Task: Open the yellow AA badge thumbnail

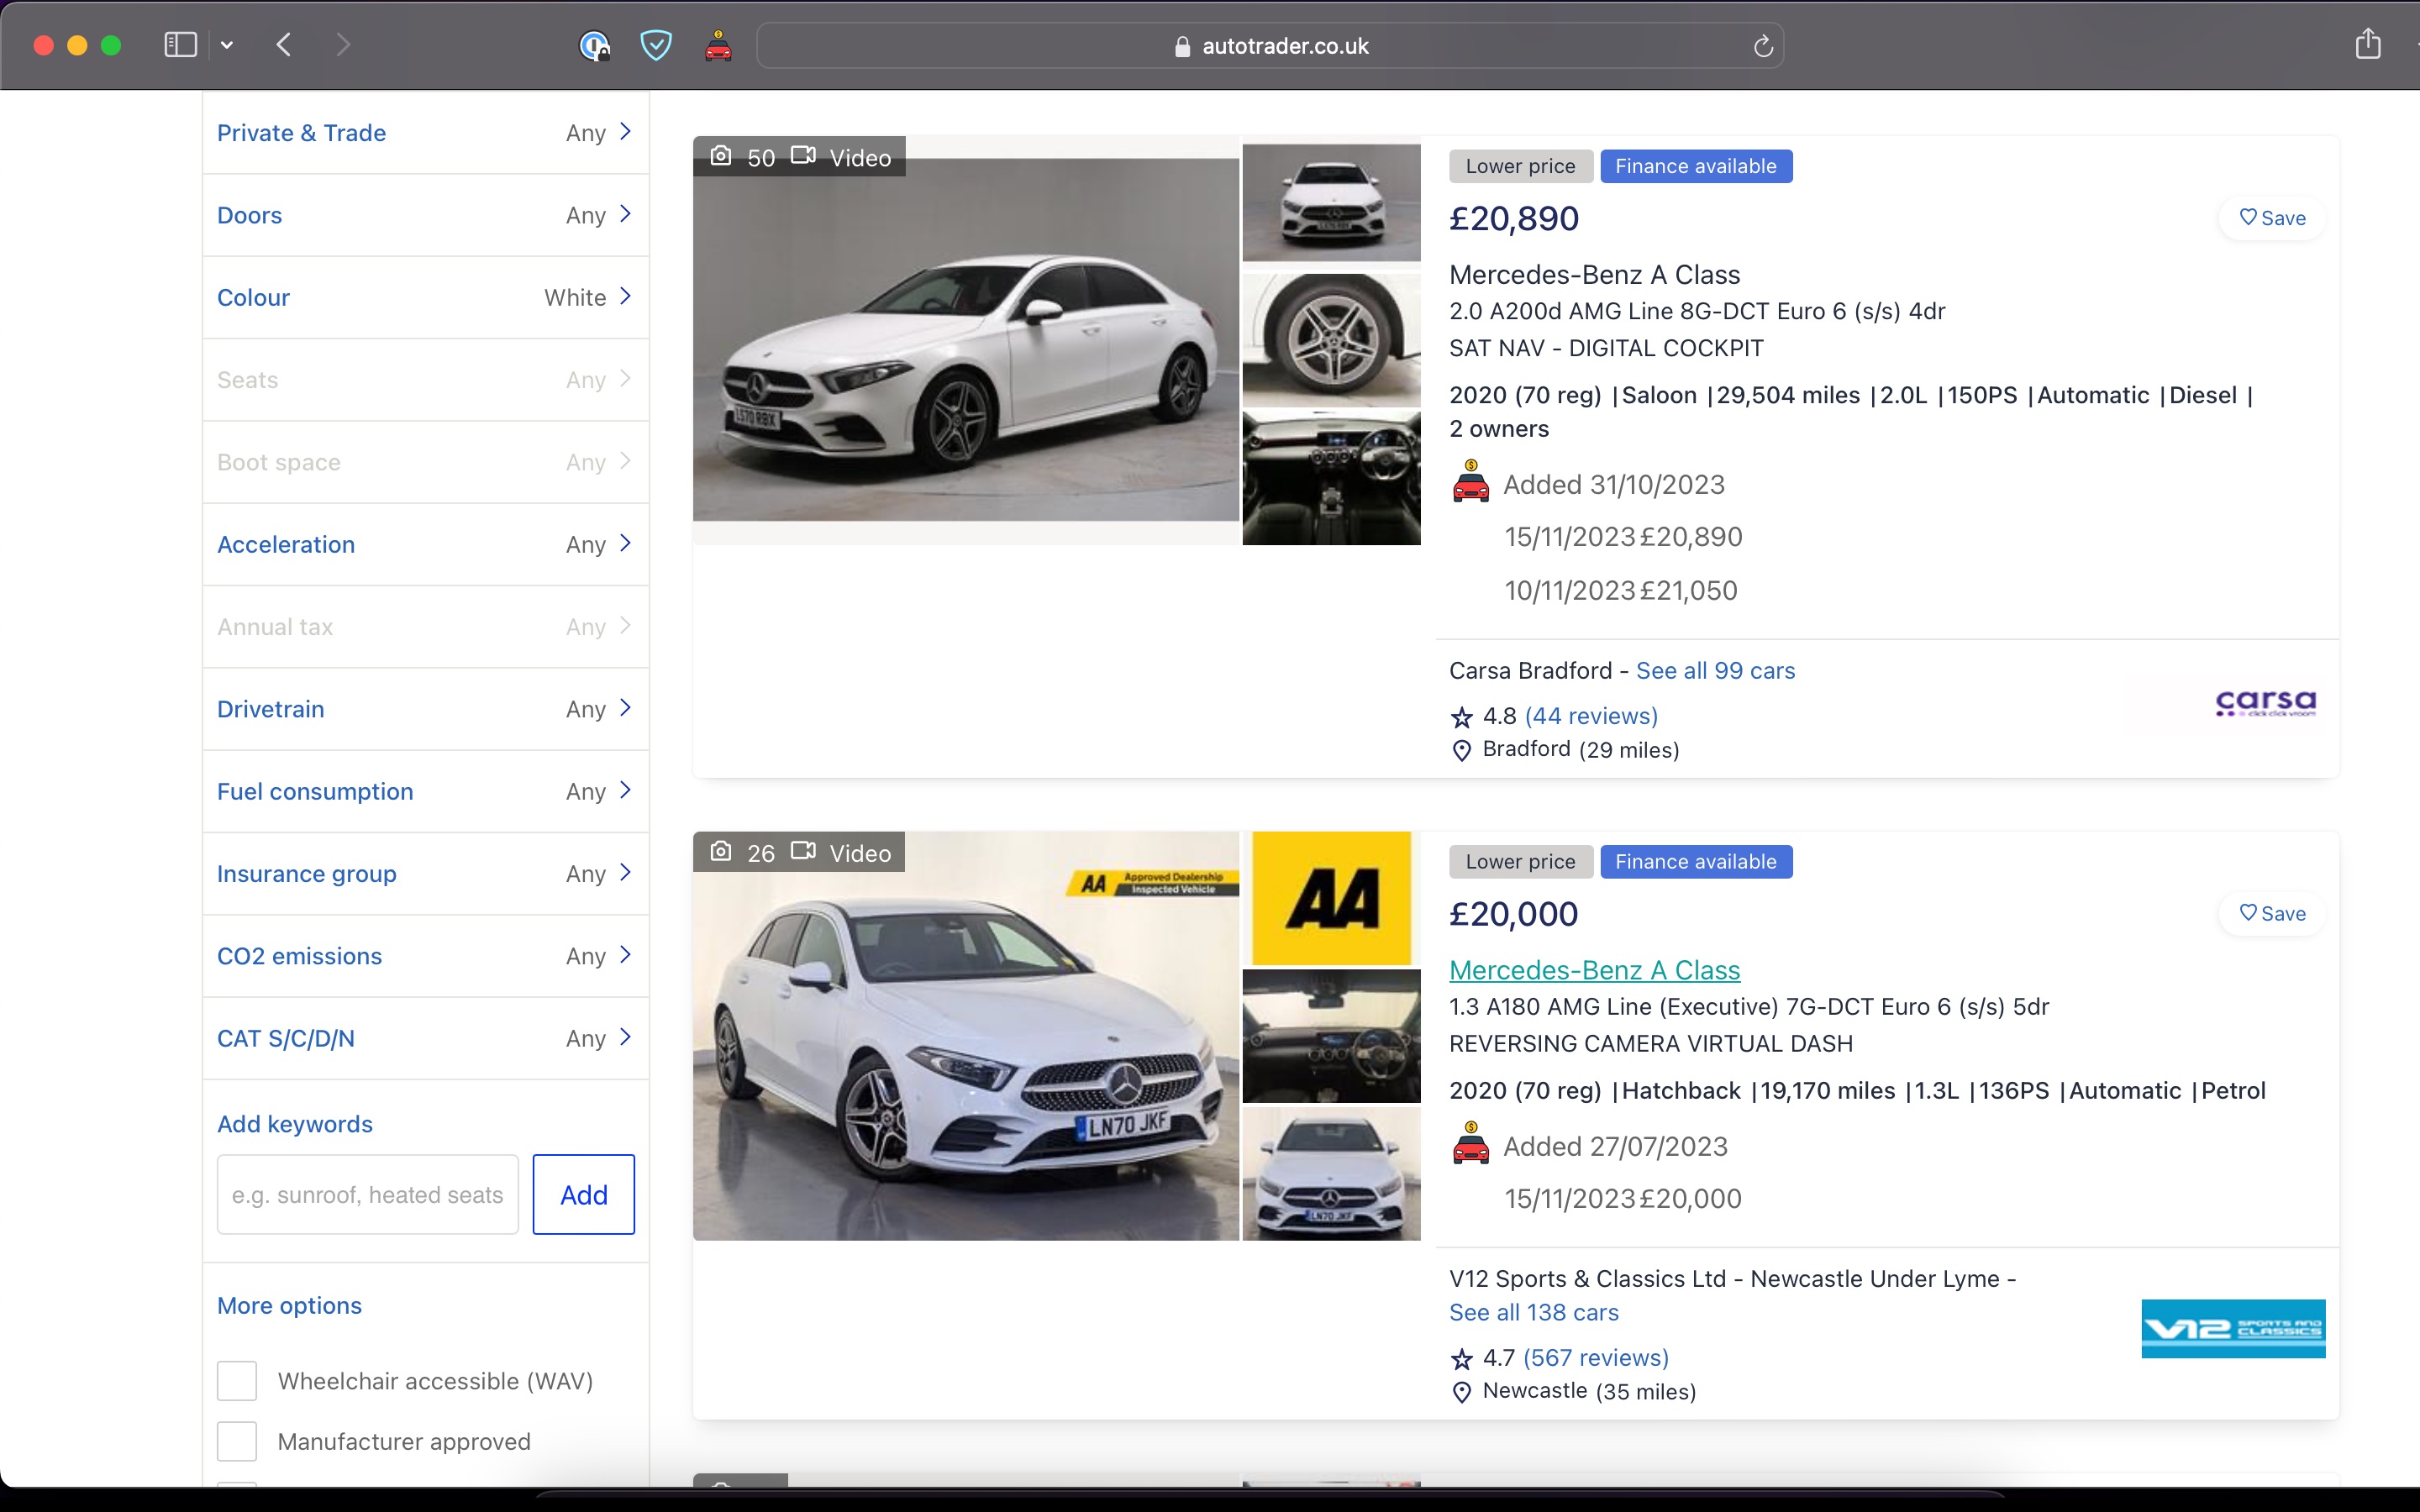Action: (1331, 898)
